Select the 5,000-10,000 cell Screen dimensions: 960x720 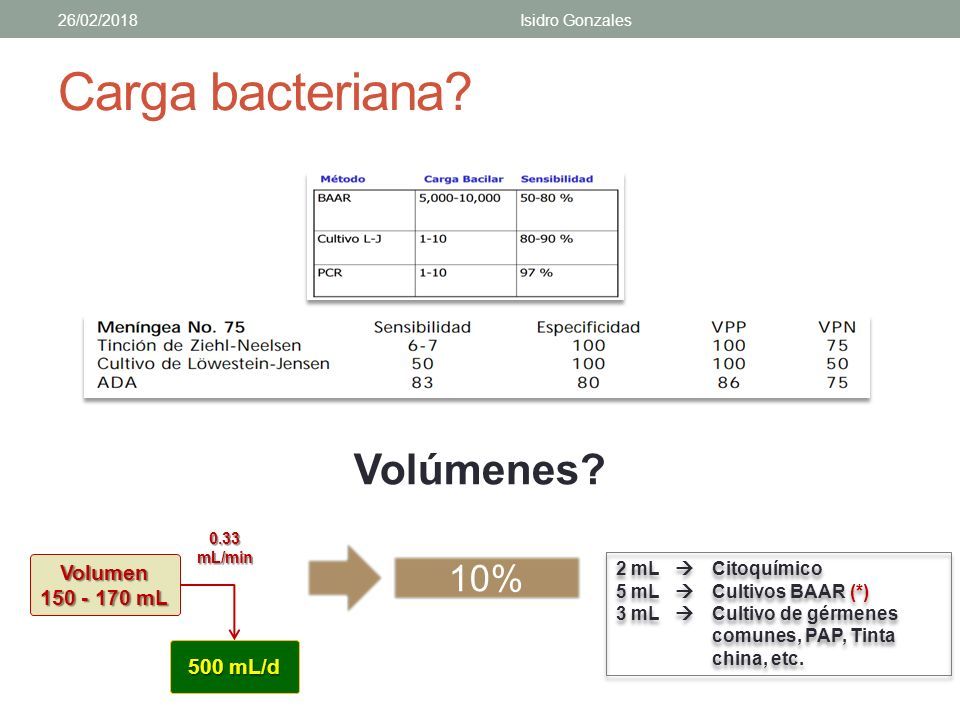466,210
